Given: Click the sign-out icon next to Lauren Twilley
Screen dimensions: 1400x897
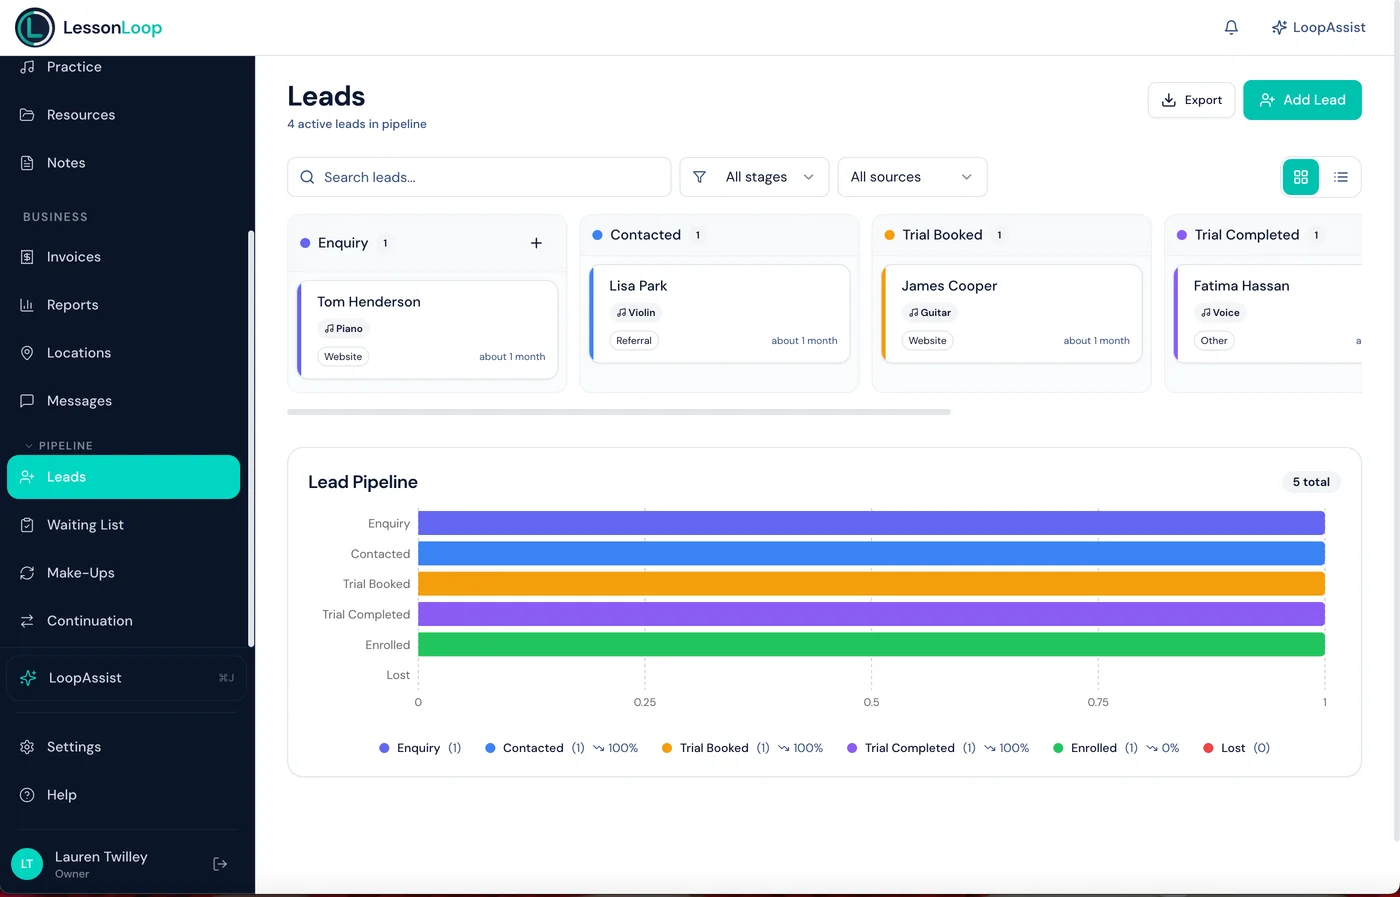Looking at the screenshot, I should 220,863.
